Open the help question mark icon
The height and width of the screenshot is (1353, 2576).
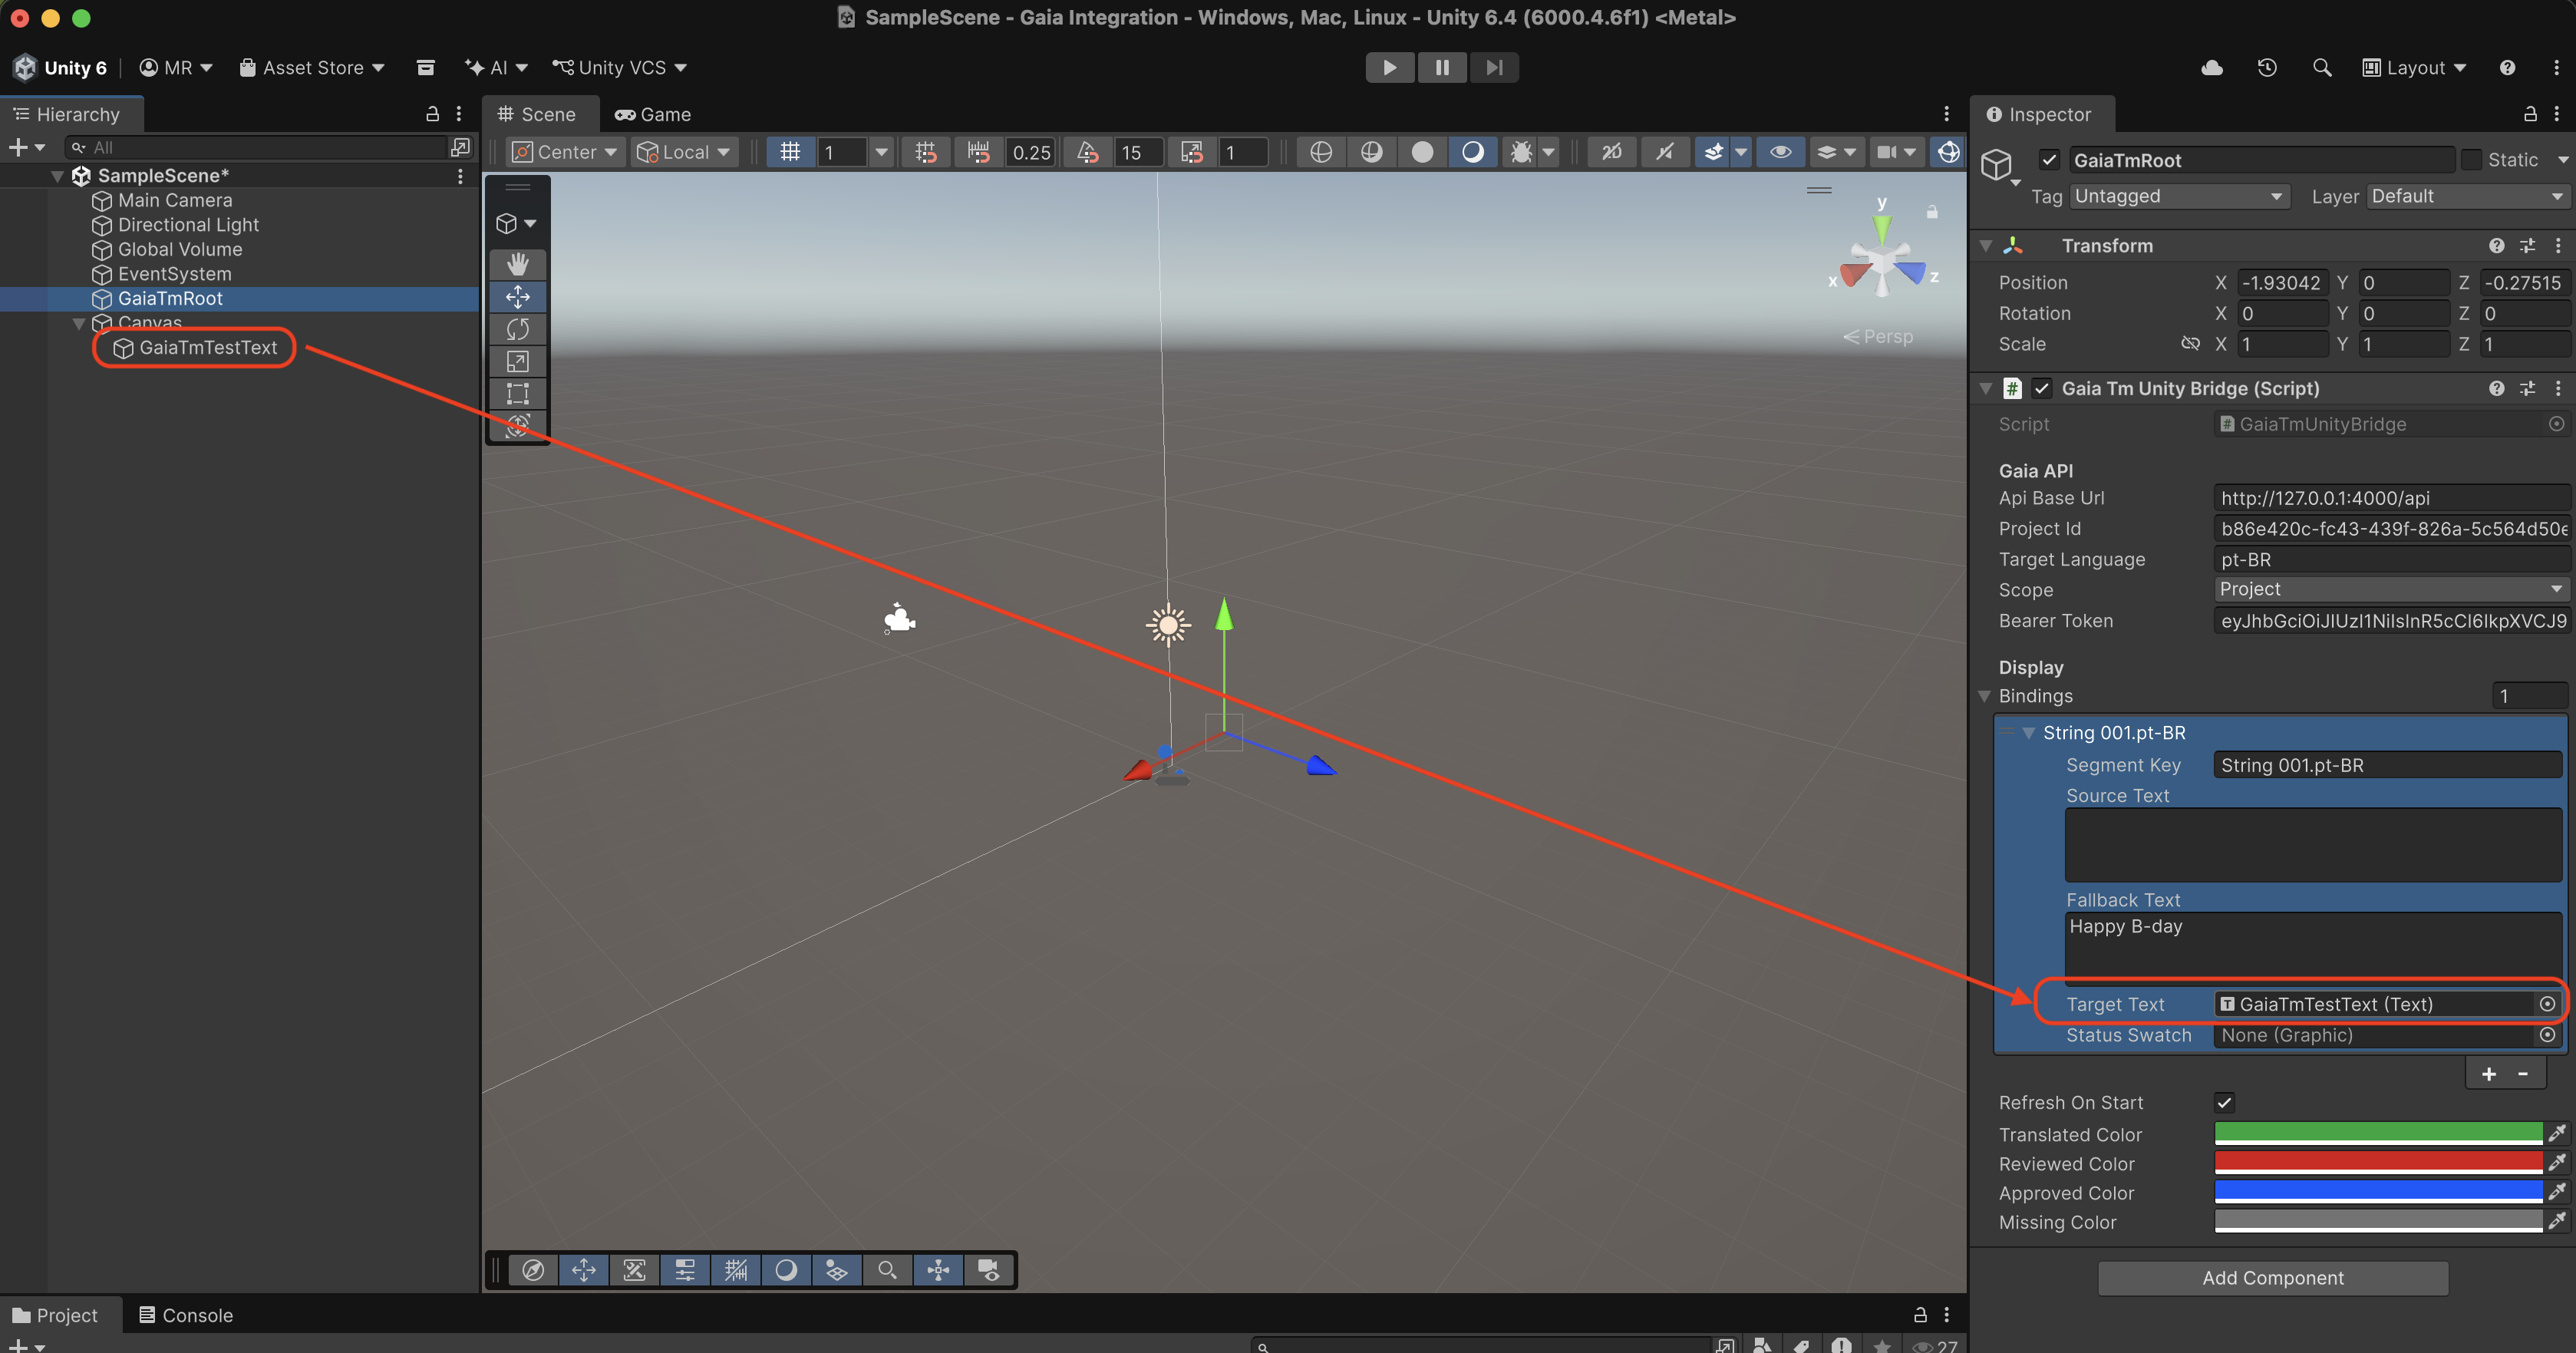2507,67
